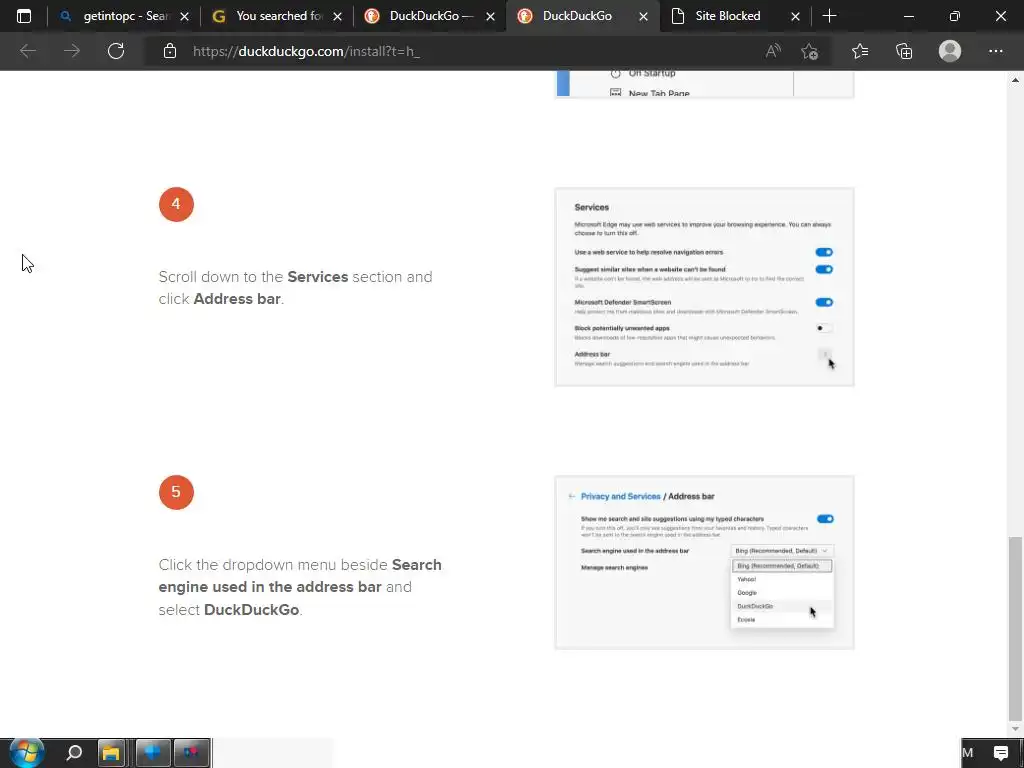Click the Address bar dropdown screenshot in step 5
Viewport: 1024px width, 768px height.
[x=704, y=562]
